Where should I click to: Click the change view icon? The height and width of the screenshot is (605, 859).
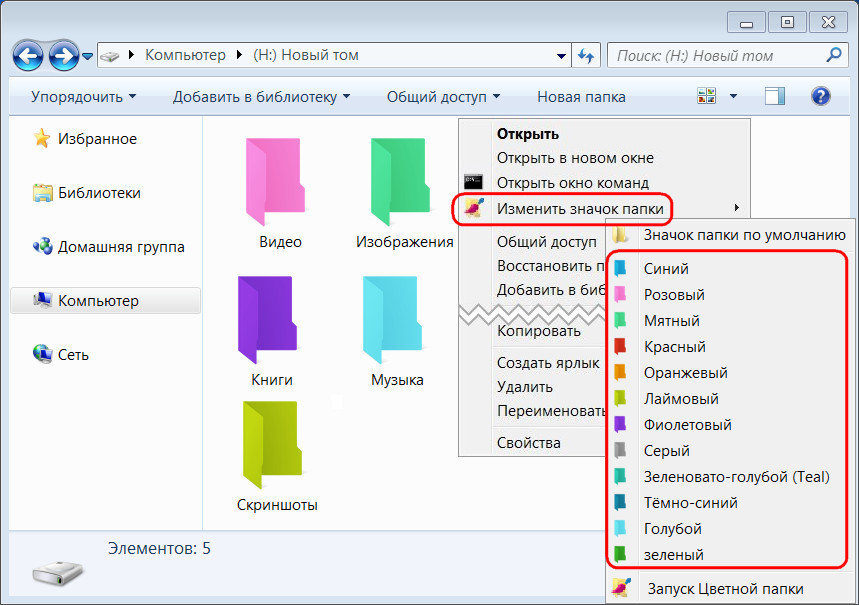pyautogui.click(x=706, y=96)
